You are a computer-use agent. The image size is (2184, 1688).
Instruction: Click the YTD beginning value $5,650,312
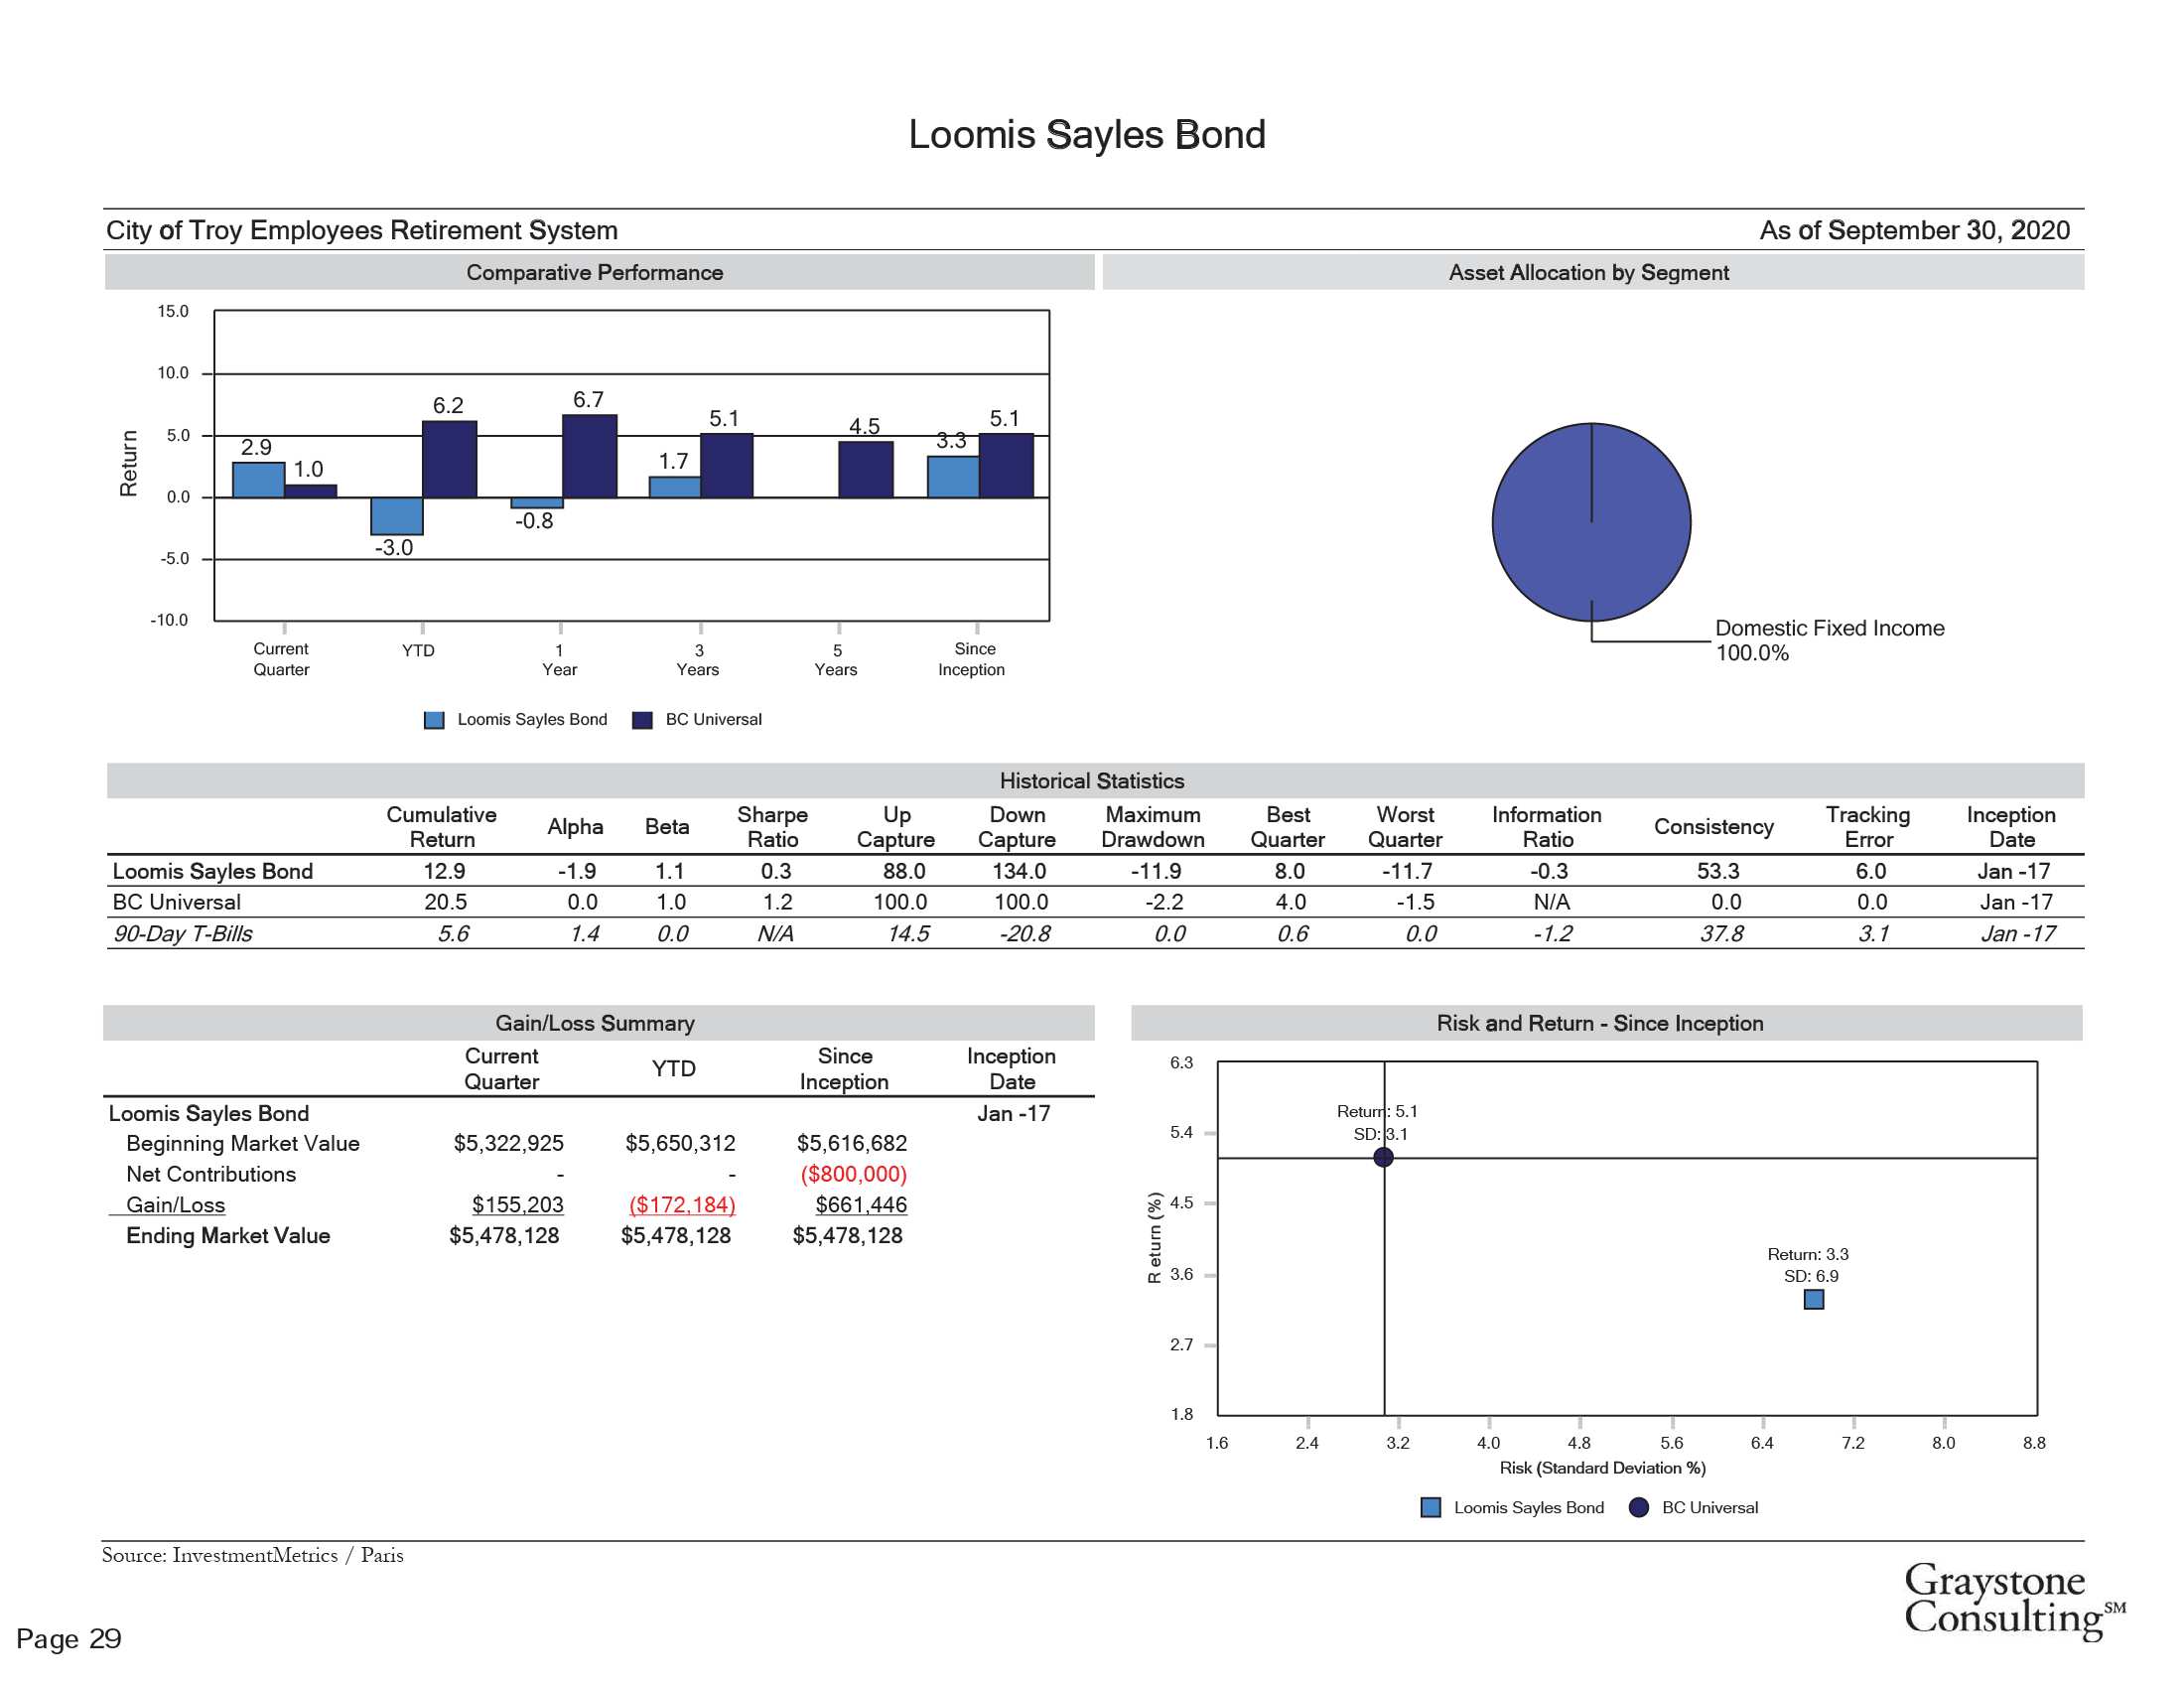(681, 1144)
